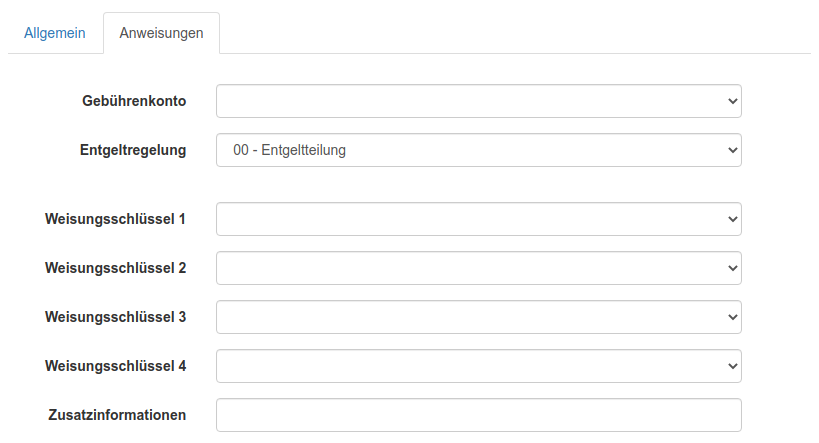Select the Anweisungen tab
819x443 pixels.
pos(161,33)
